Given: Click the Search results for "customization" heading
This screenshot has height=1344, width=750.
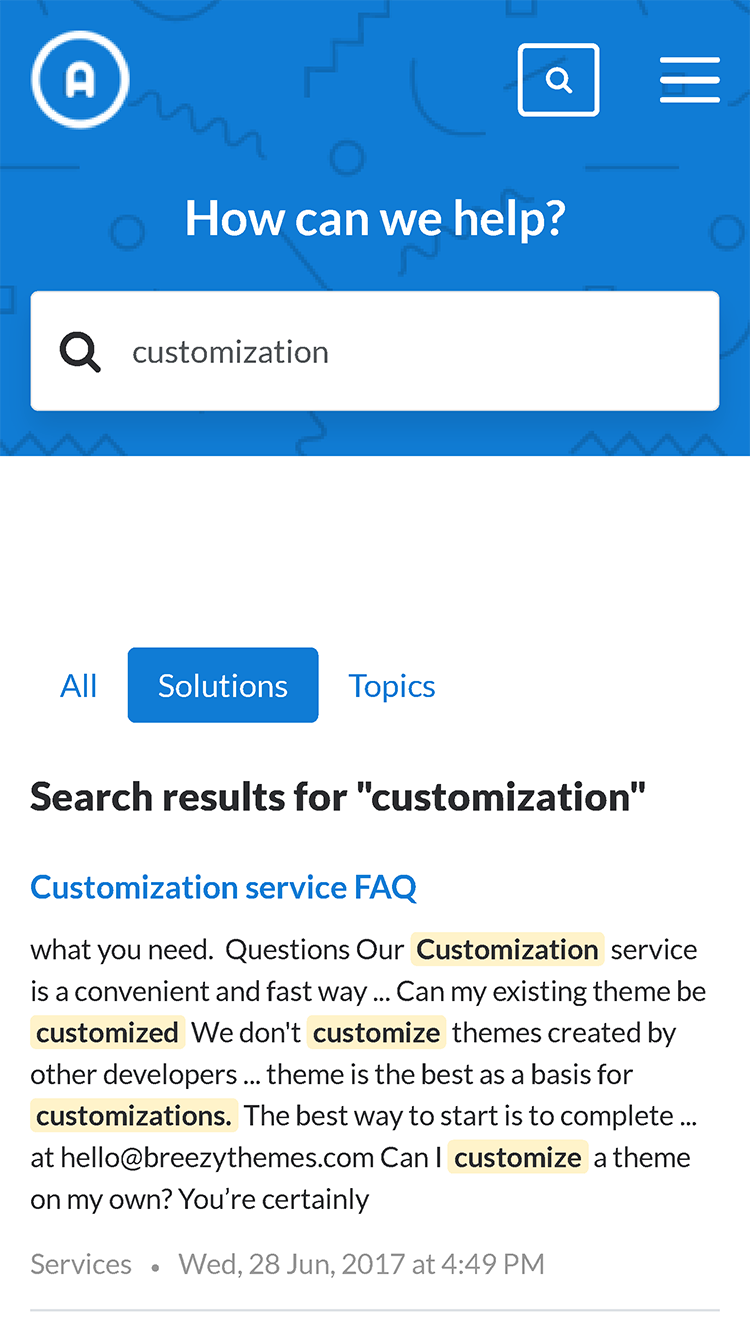Looking at the screenshot, I should [338, 797].
